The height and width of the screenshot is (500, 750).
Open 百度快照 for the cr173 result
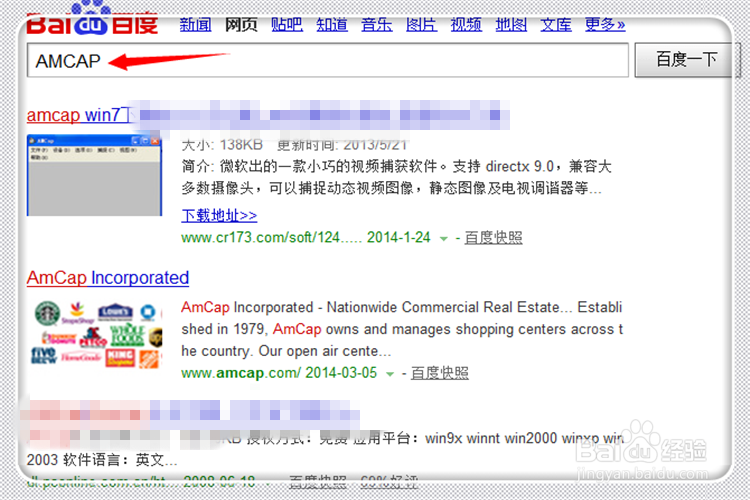pos(493,237)
